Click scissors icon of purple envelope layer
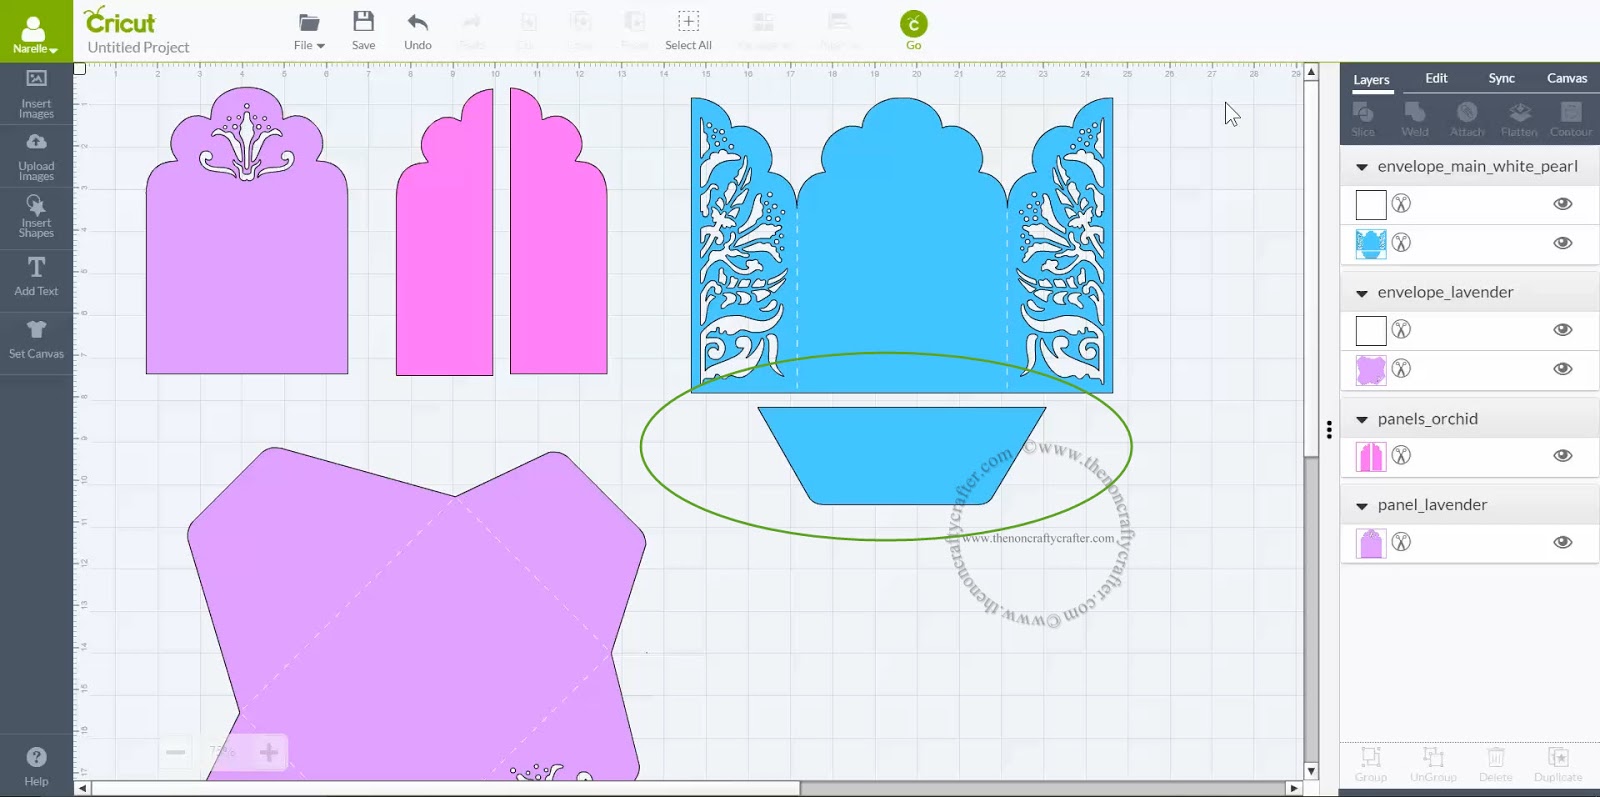This screenshot has height=797, width=1600. click(1401, 369)
